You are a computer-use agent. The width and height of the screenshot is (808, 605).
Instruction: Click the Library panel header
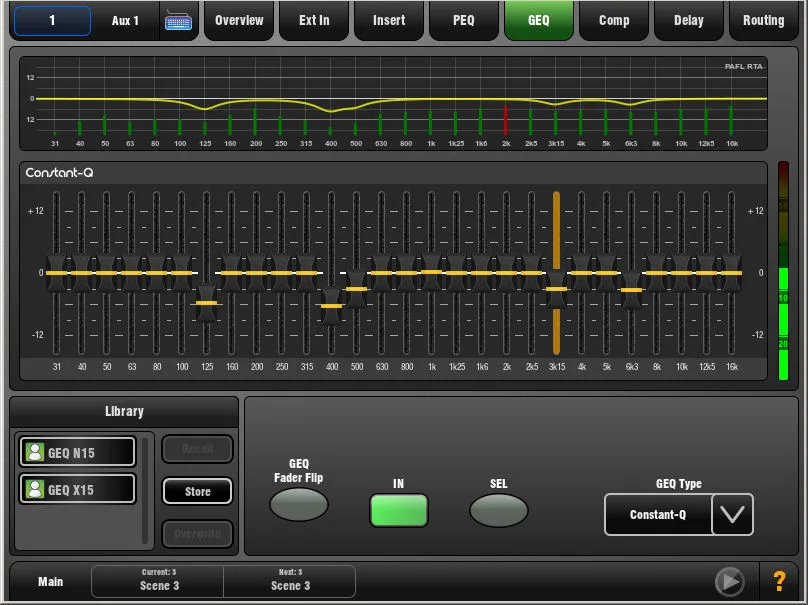[x=124, y=411]
